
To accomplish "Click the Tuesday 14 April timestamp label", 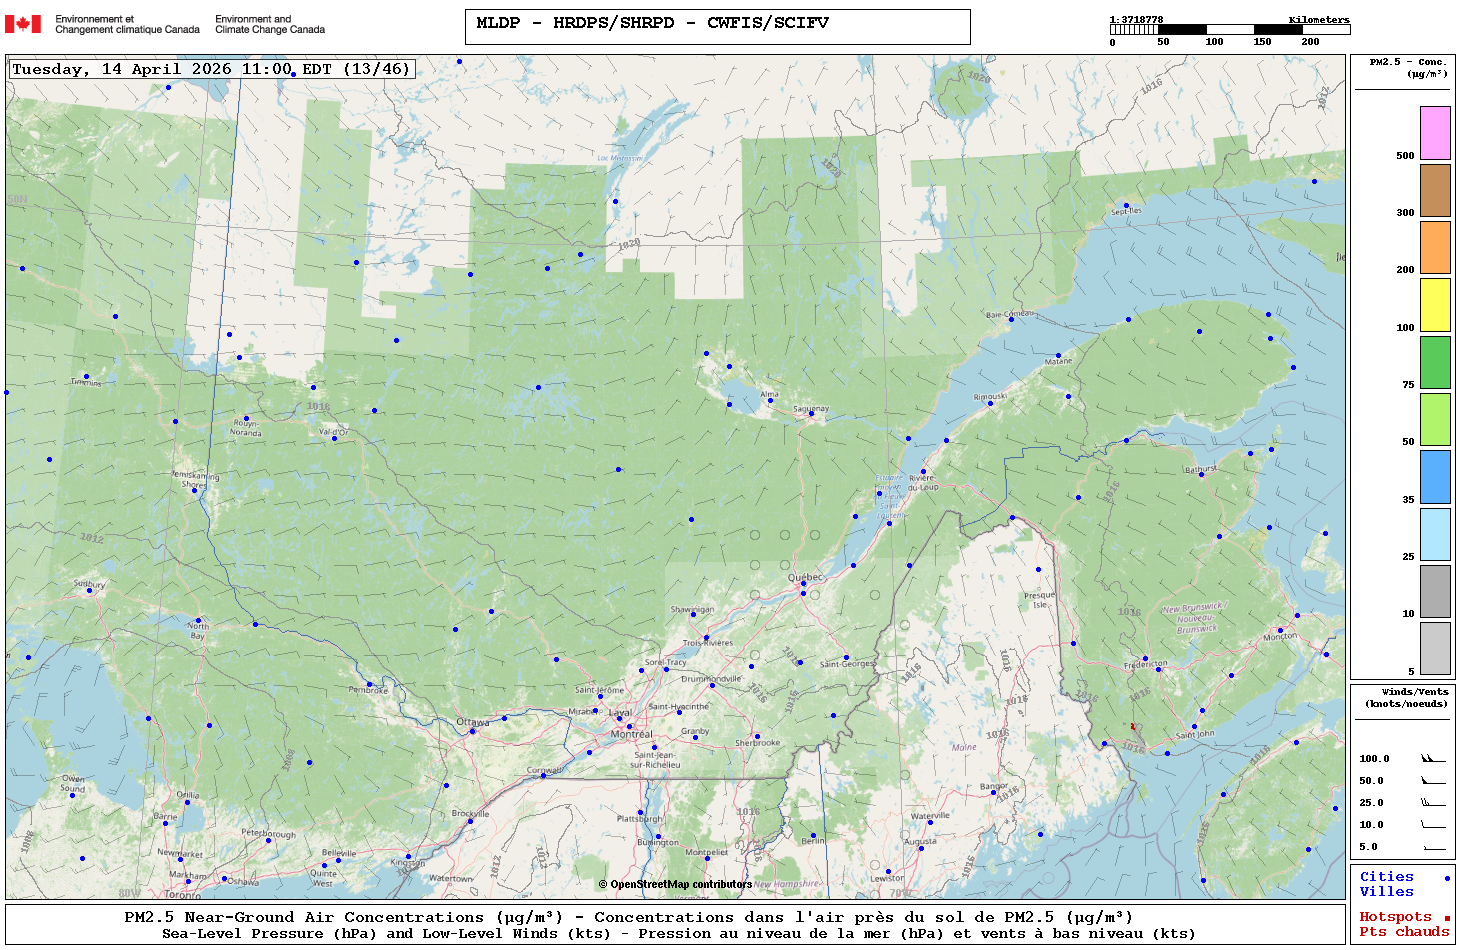I will click(211, 69).
